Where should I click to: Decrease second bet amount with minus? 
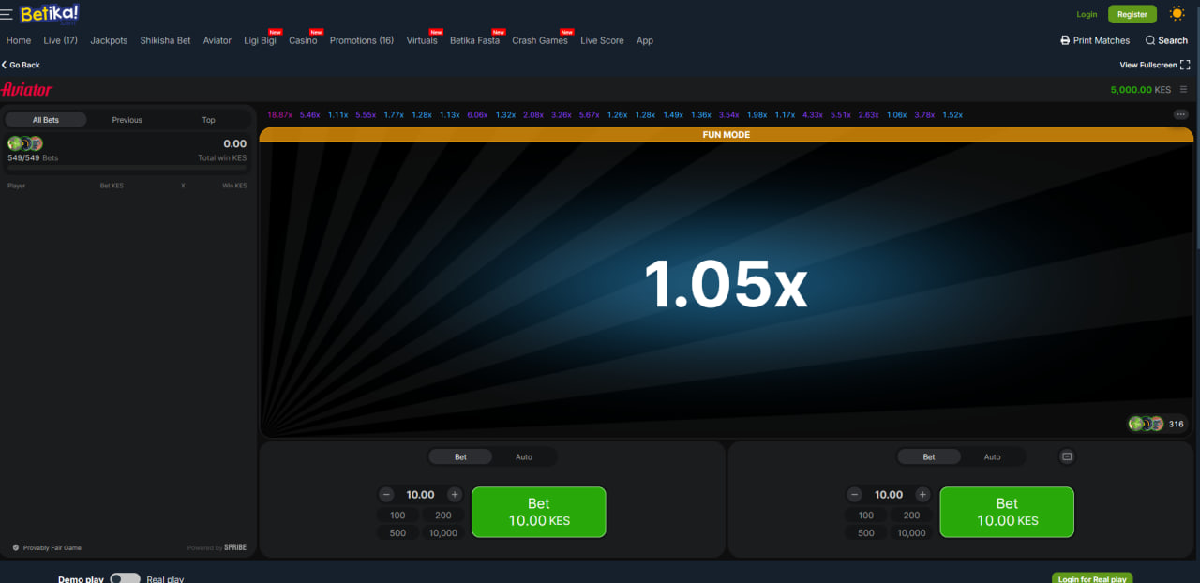855,494
